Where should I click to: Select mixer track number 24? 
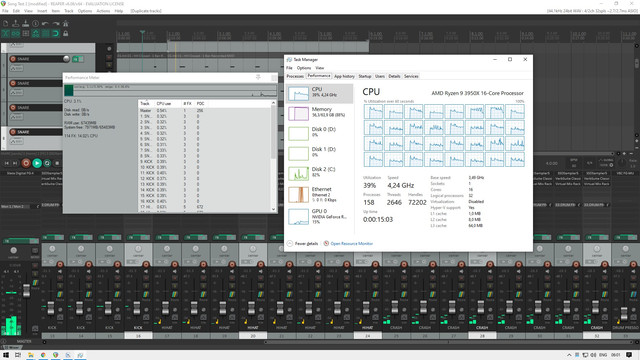click(x=367, y=336)
